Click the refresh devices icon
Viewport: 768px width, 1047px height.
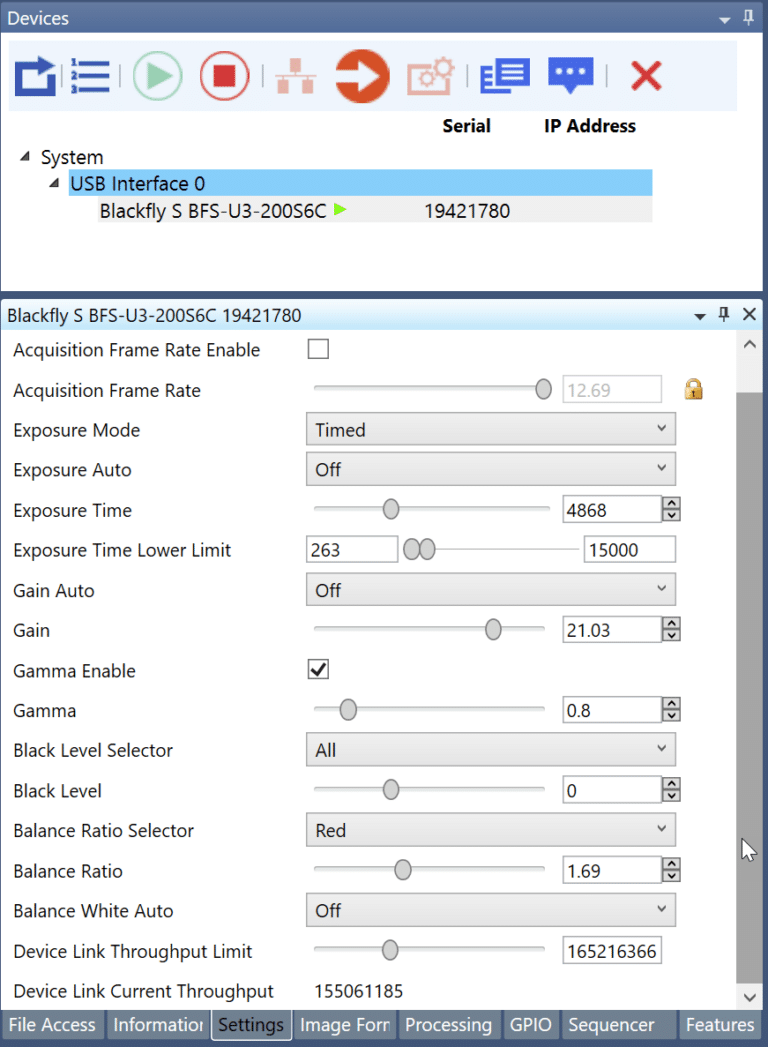35,77
